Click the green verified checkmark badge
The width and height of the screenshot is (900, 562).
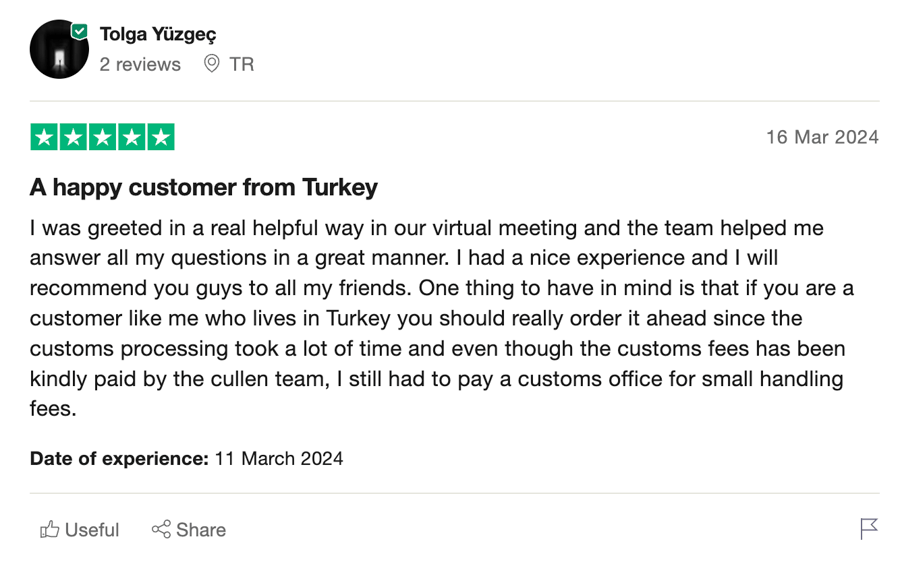tap(79, 31)
